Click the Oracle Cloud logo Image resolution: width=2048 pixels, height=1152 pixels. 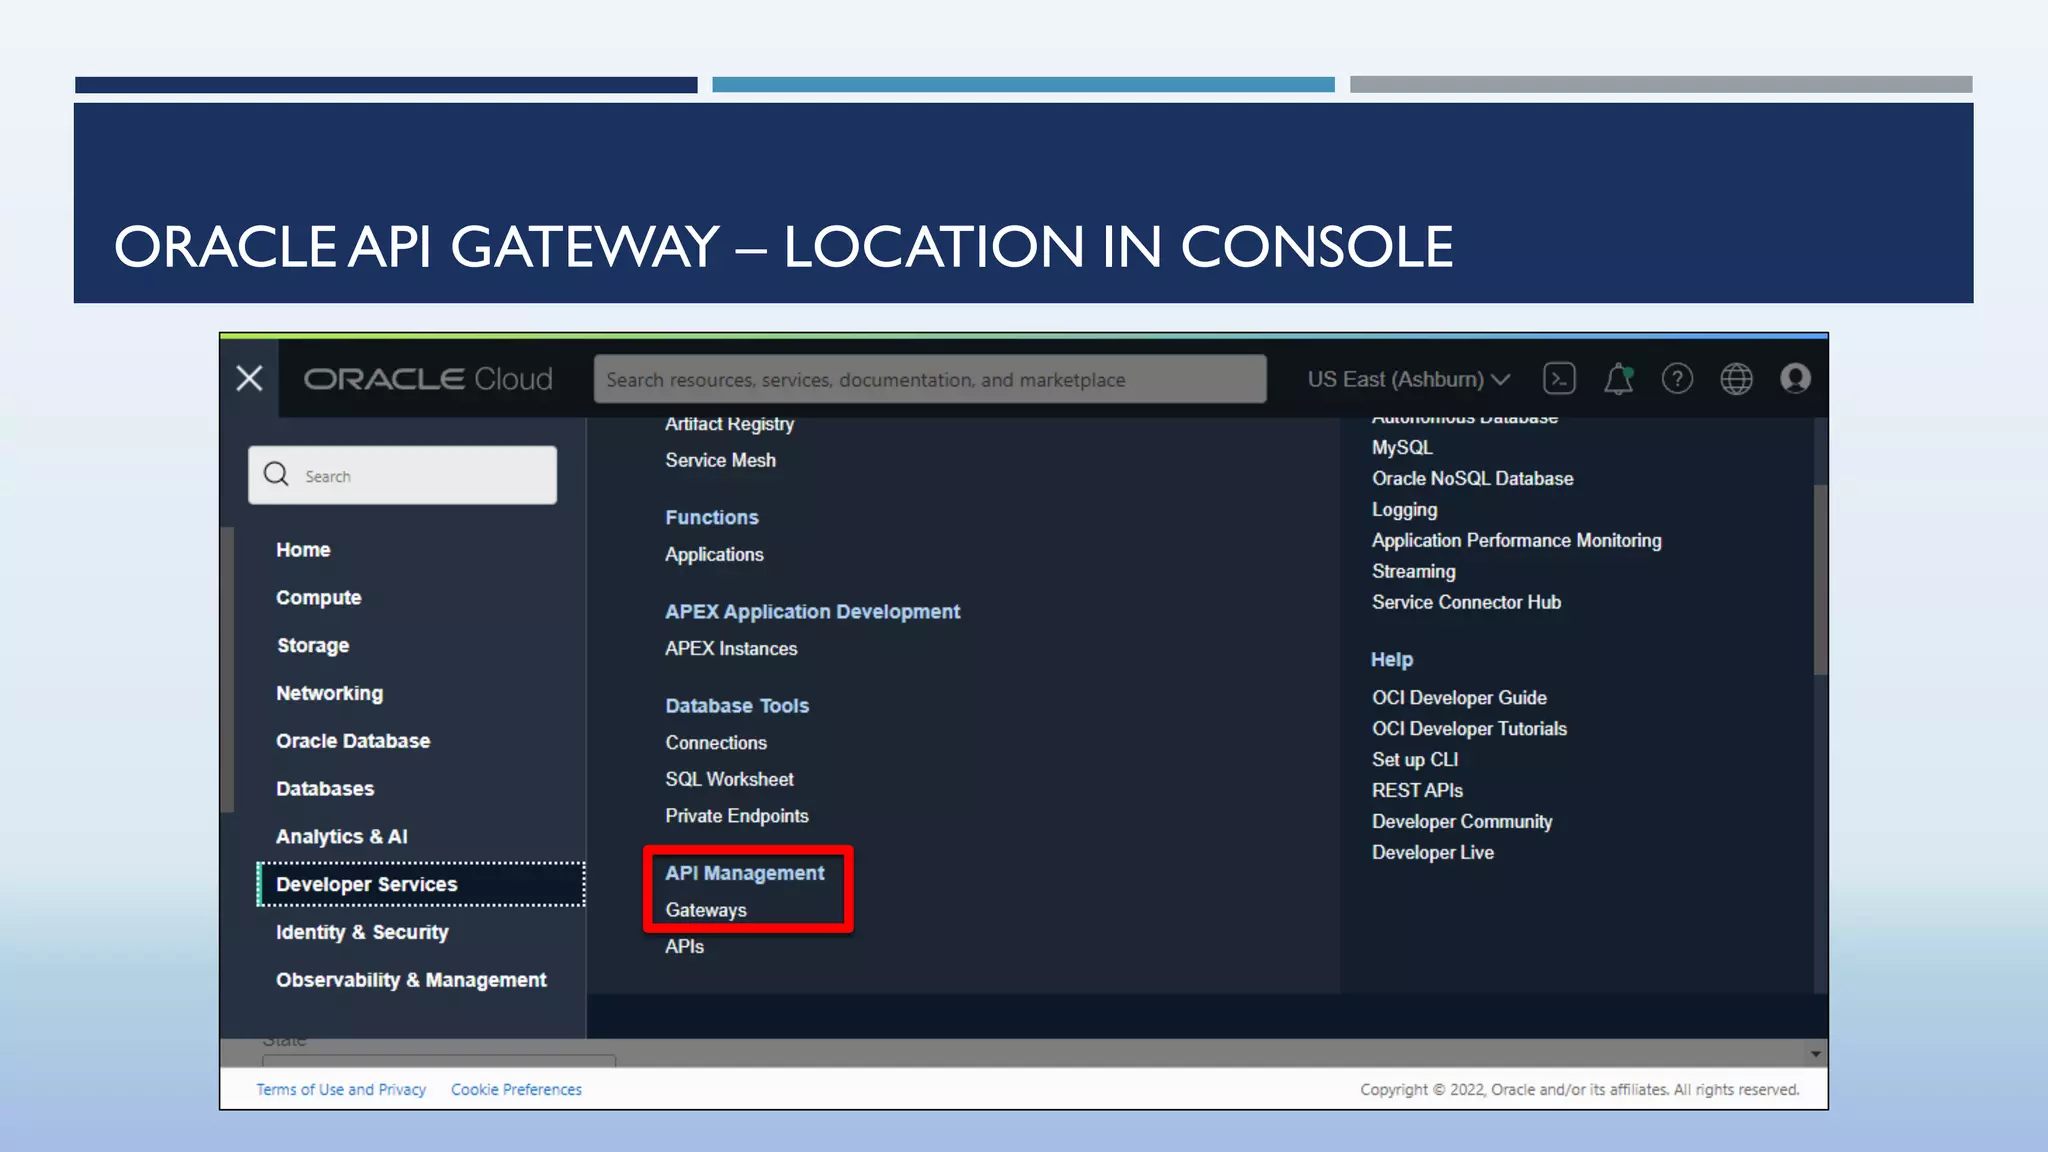428,379
